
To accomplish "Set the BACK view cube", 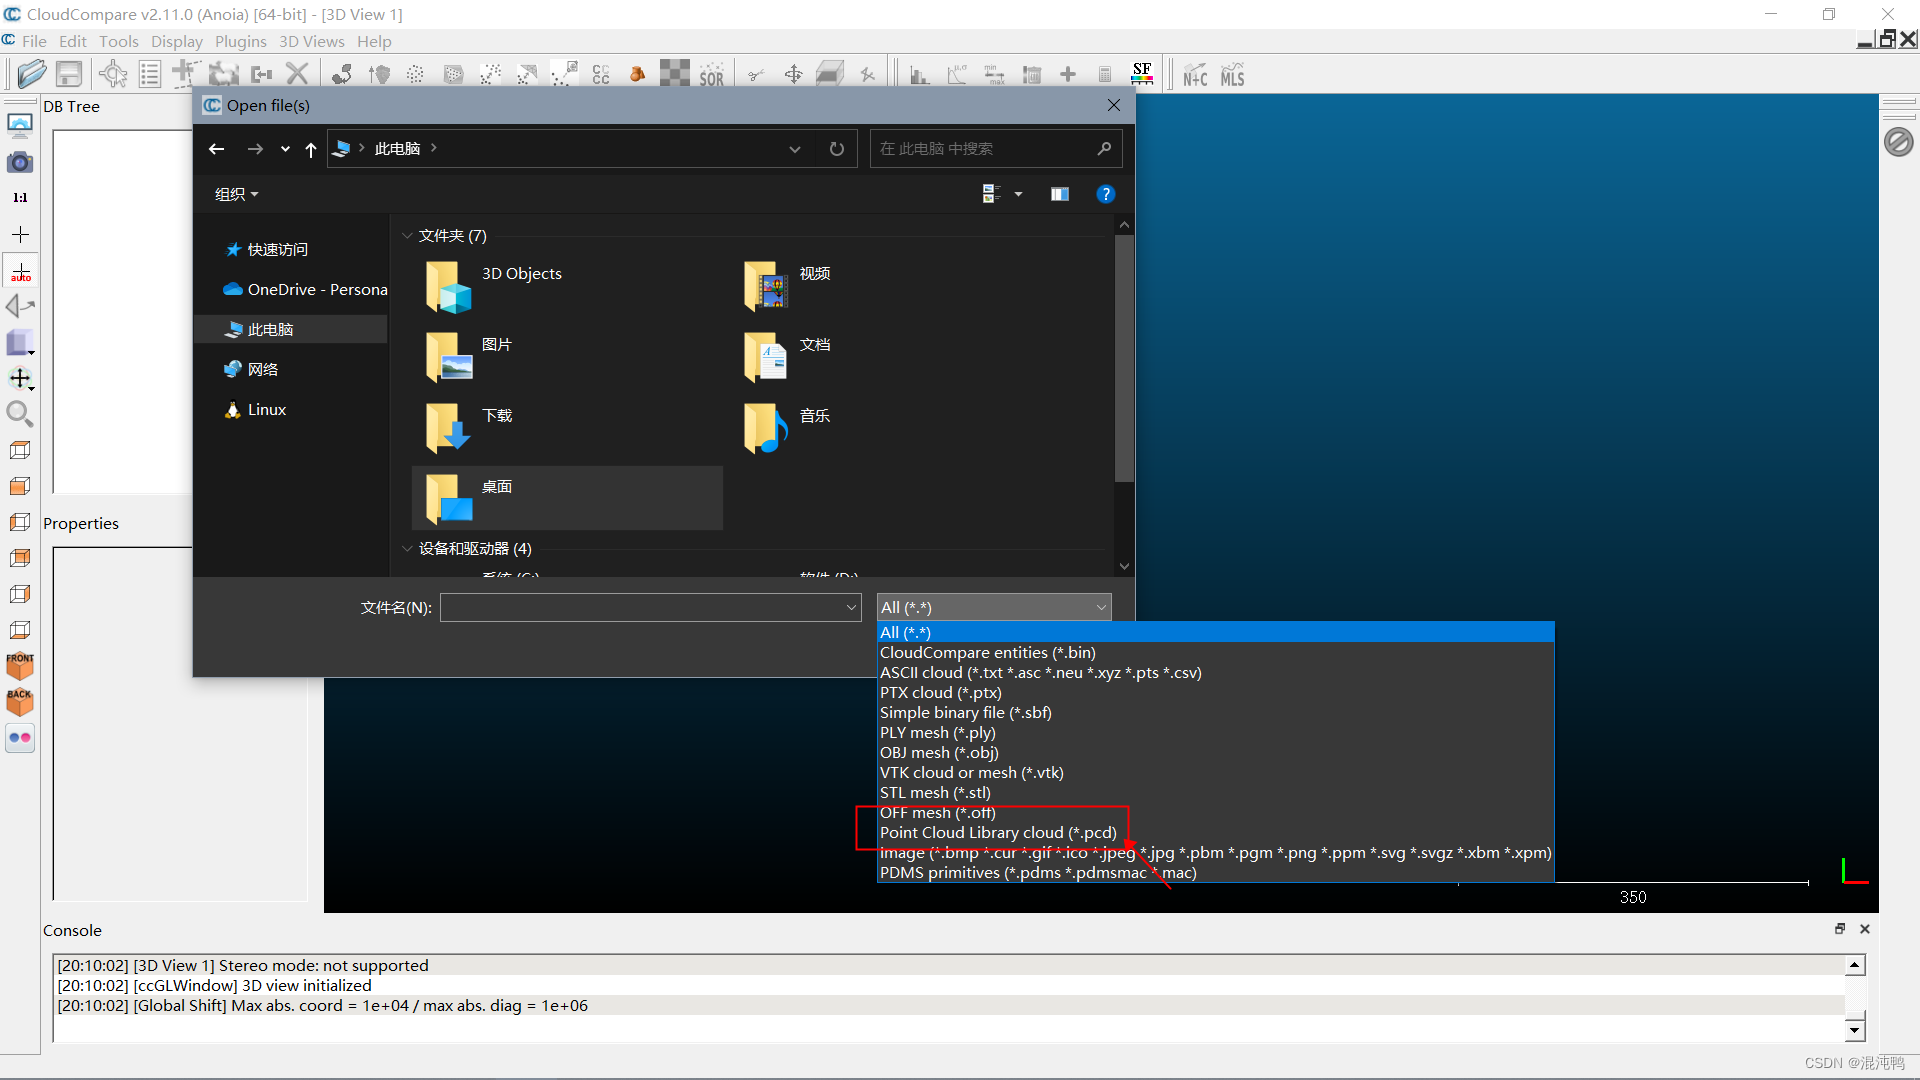I will click(x=20, y=702).
